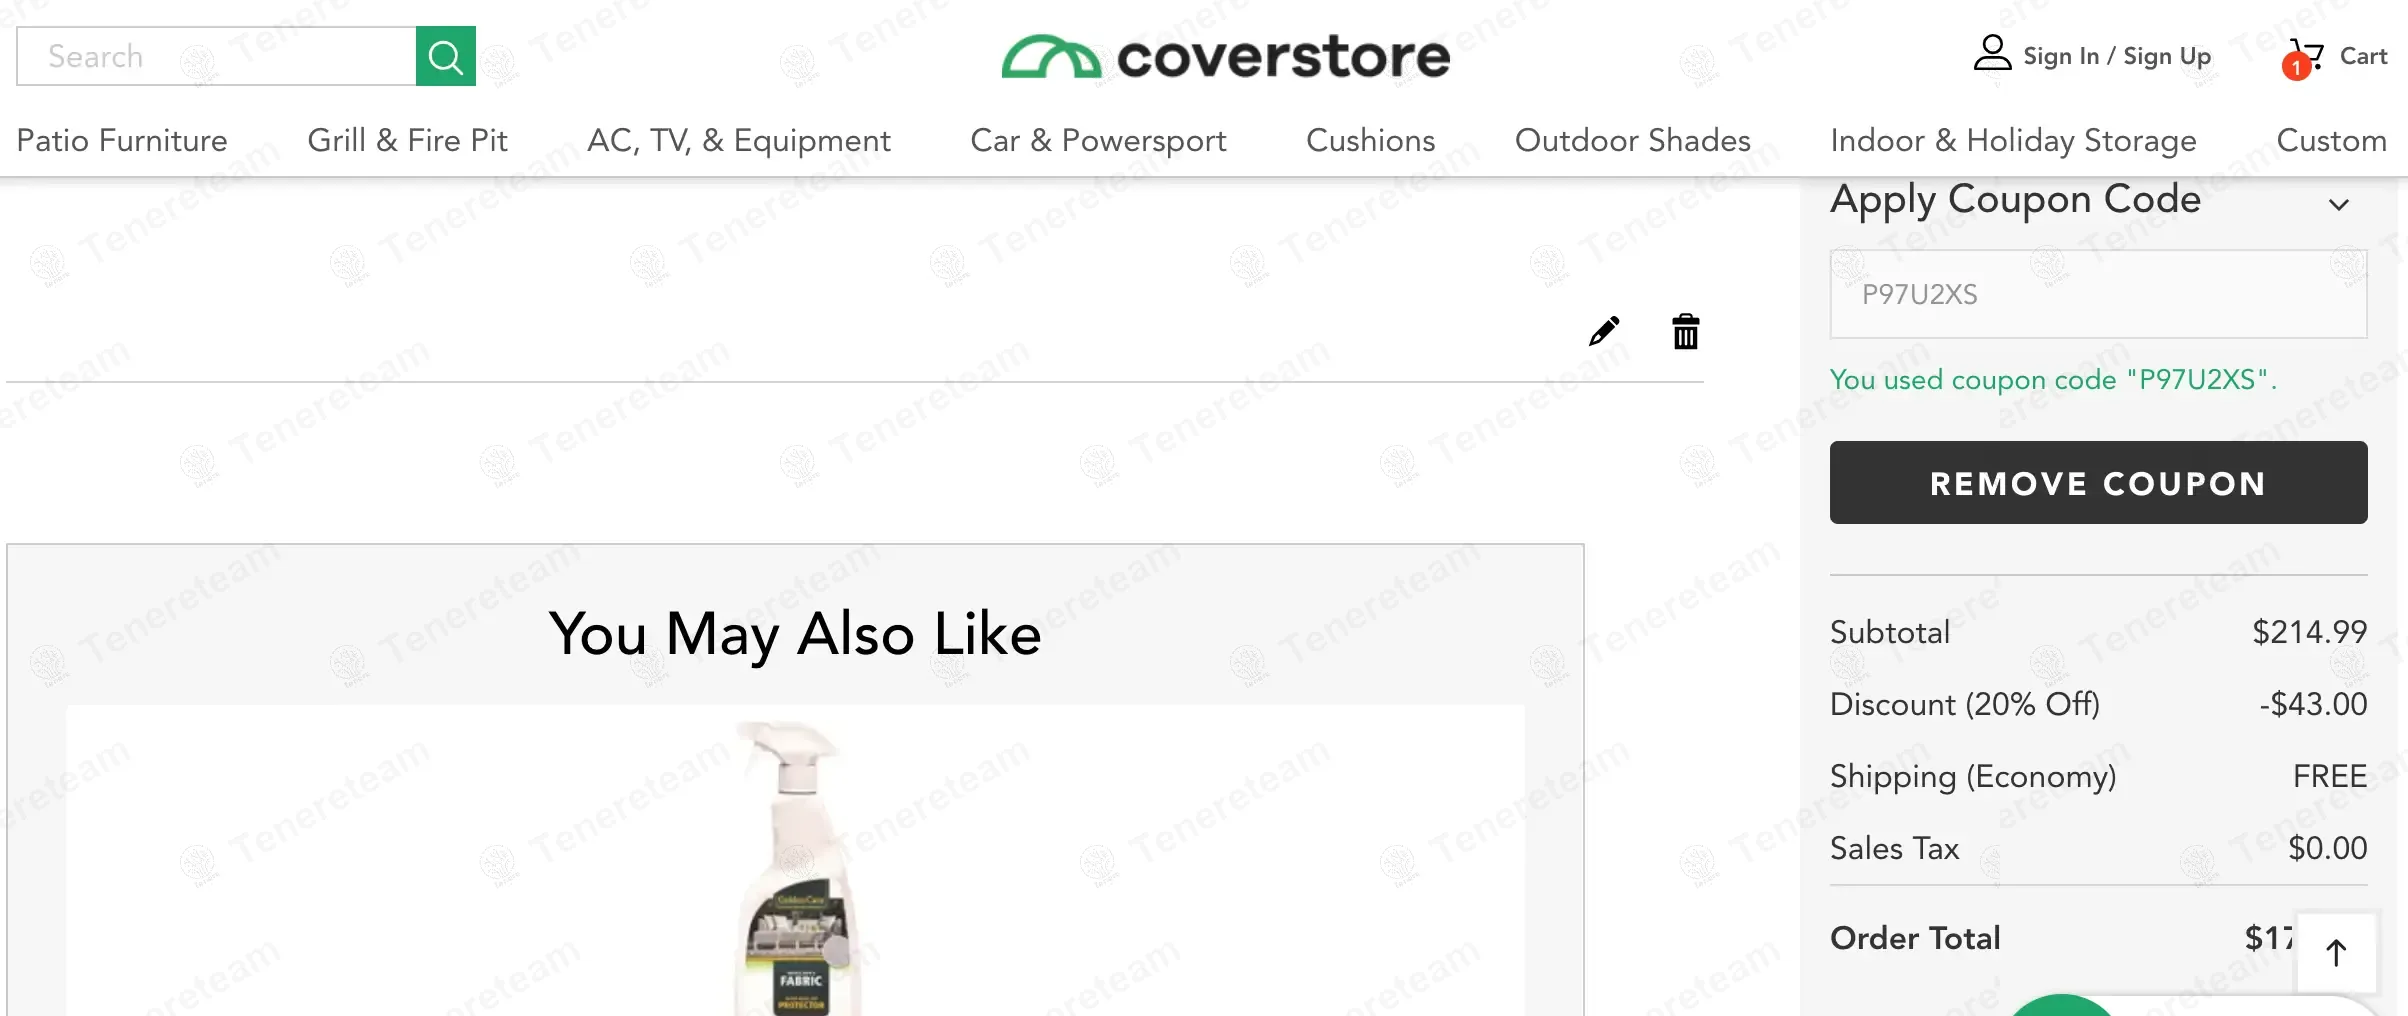Open the Grill & Fire Pit menu
The height and width of the screenshot is (1016, 2408).
coord(407,140)
